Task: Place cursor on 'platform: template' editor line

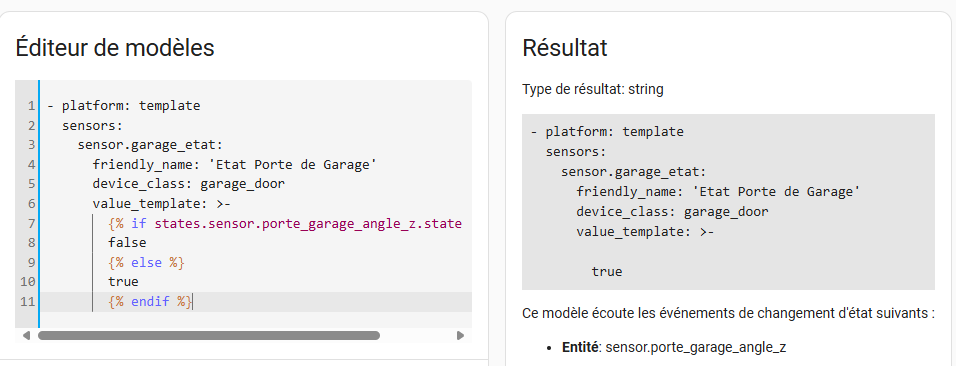Action: tap(124, 106)
